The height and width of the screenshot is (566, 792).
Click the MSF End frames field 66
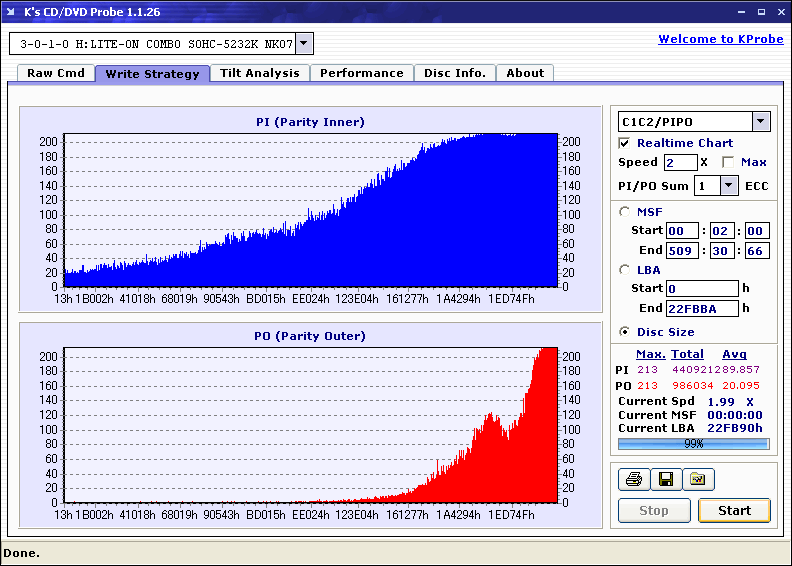(x=757, y=250)
